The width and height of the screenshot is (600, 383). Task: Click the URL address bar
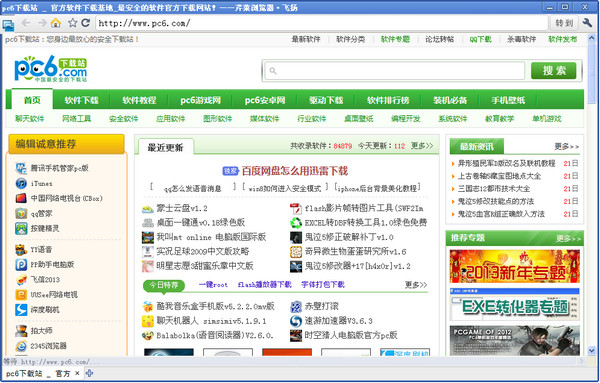321,23
